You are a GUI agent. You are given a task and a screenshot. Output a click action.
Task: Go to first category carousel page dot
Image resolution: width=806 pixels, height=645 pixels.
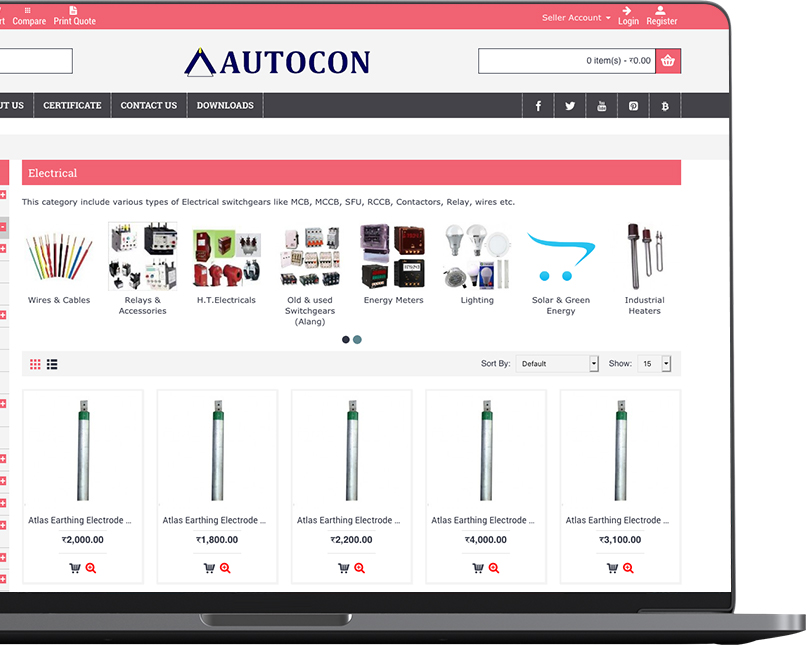(345, 340)
